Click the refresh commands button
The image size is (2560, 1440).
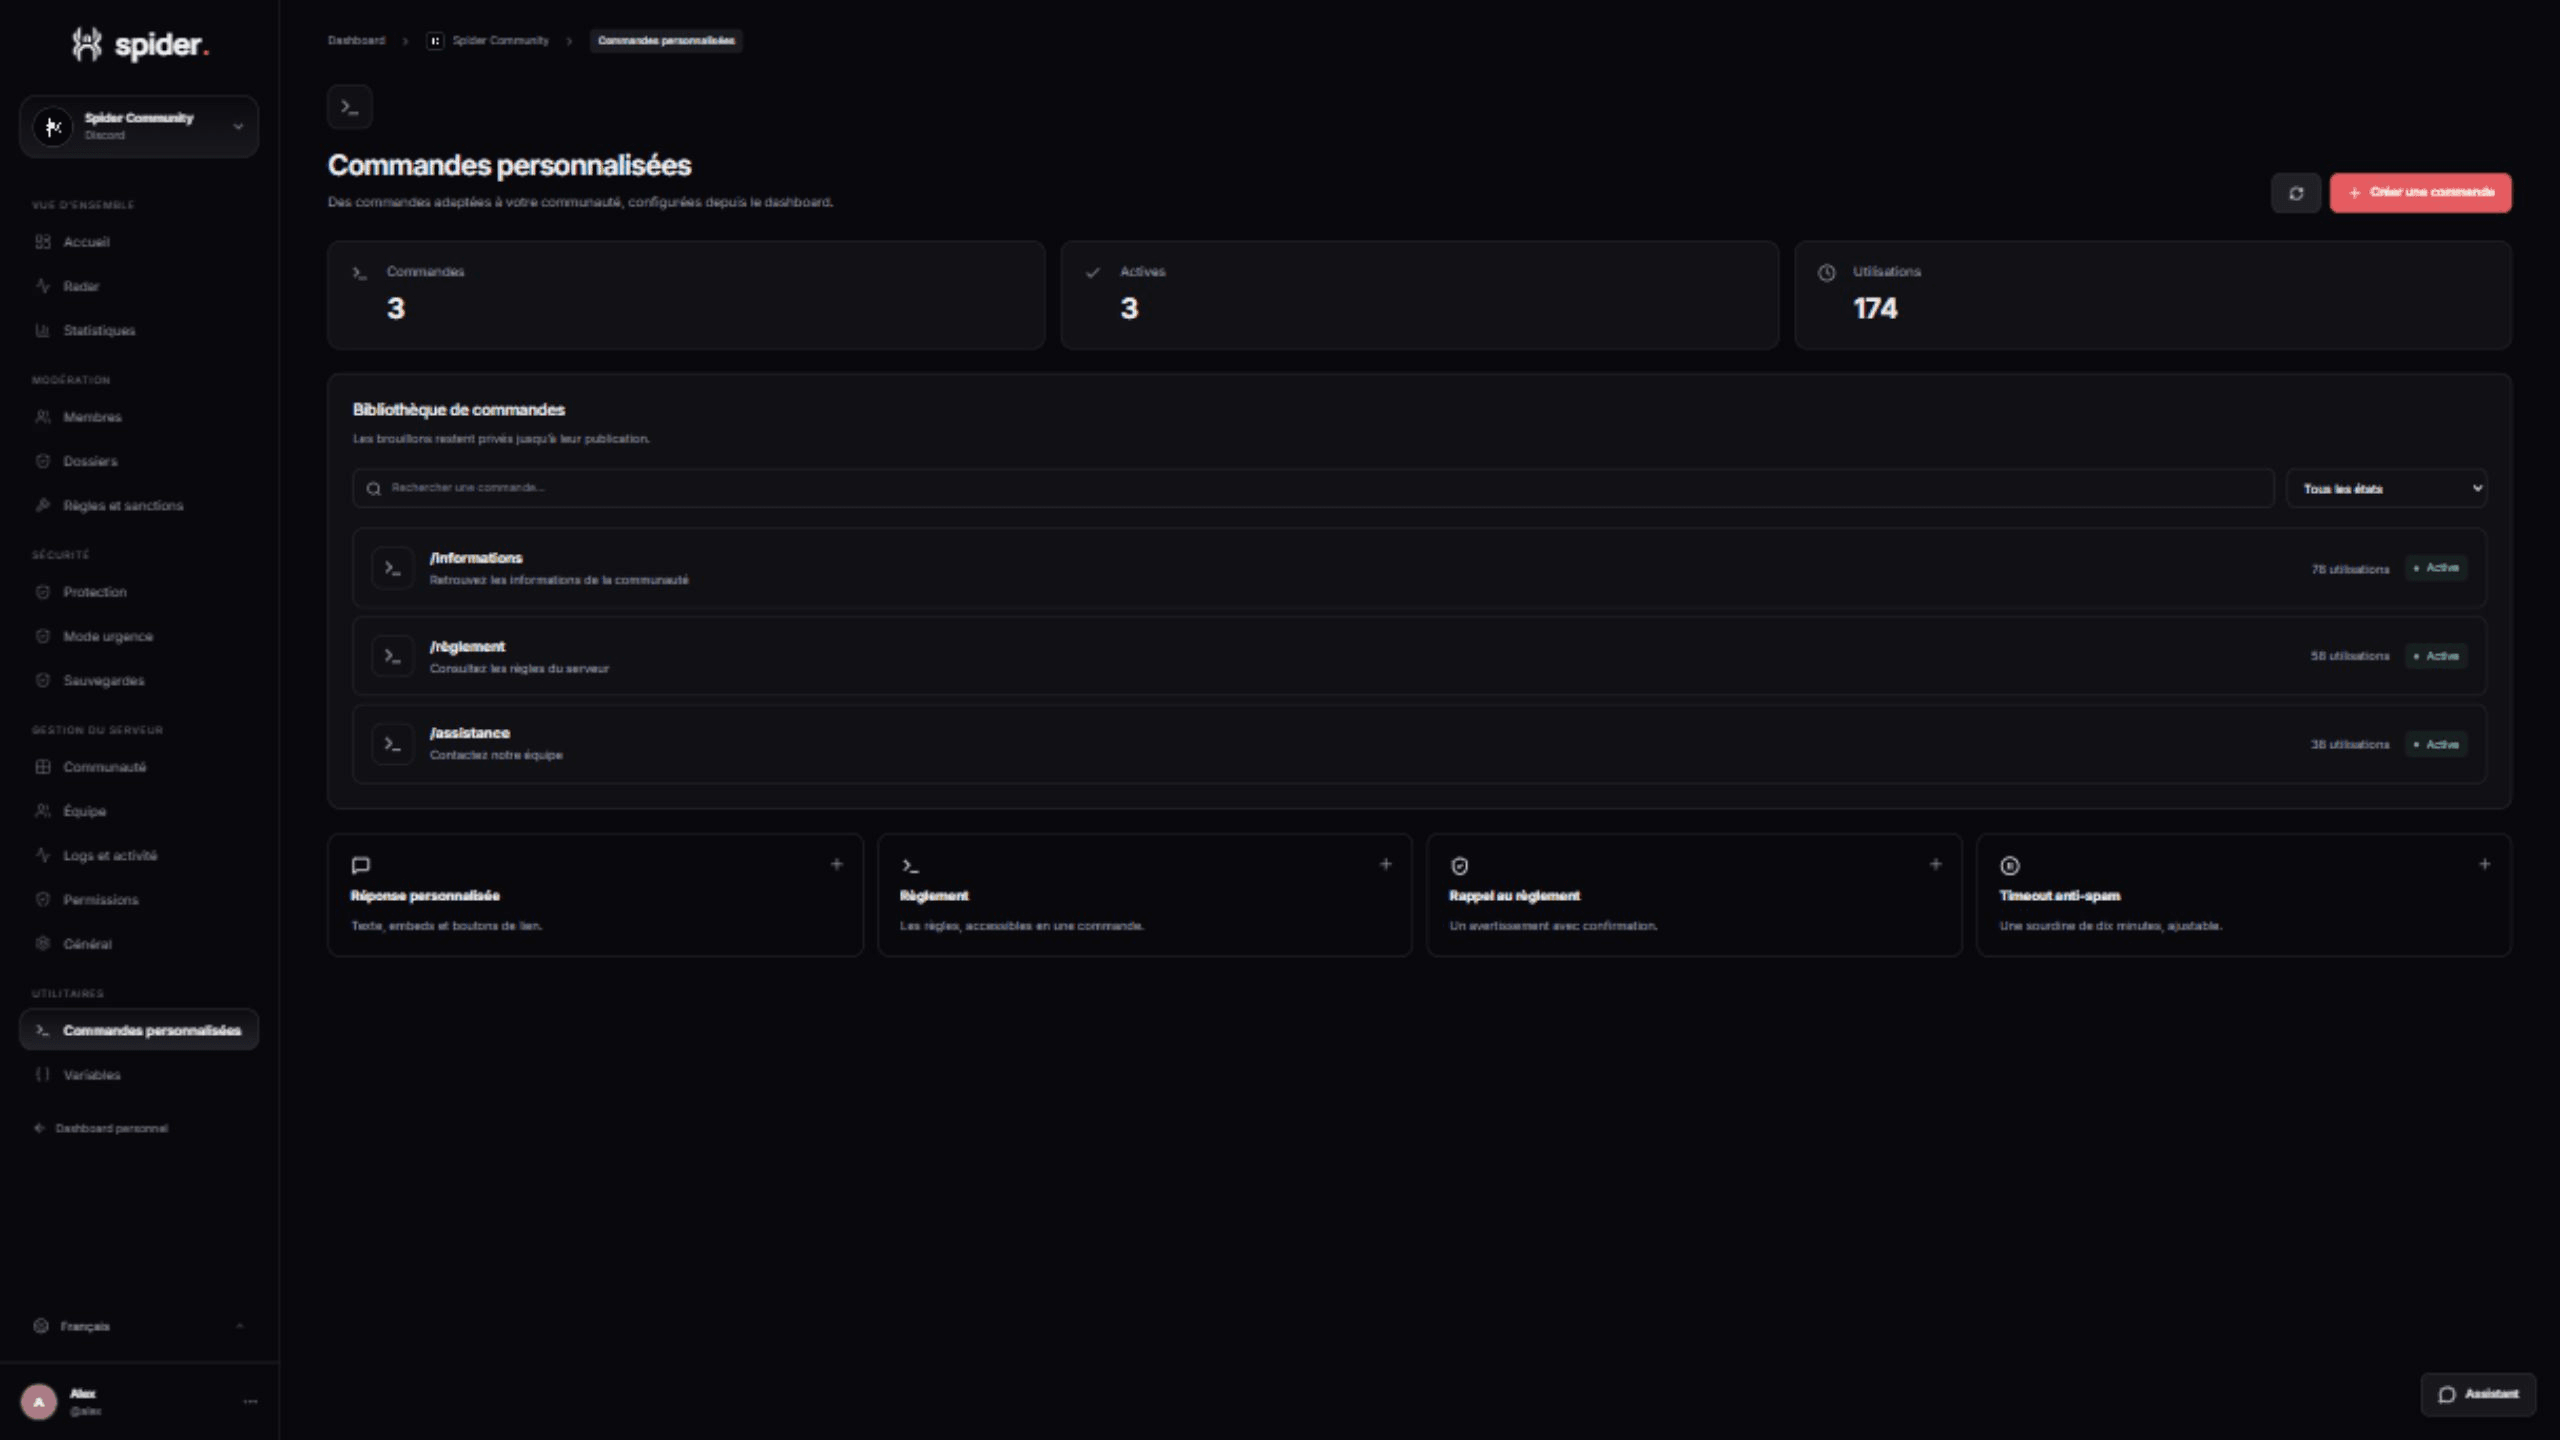coord(2296,193)
